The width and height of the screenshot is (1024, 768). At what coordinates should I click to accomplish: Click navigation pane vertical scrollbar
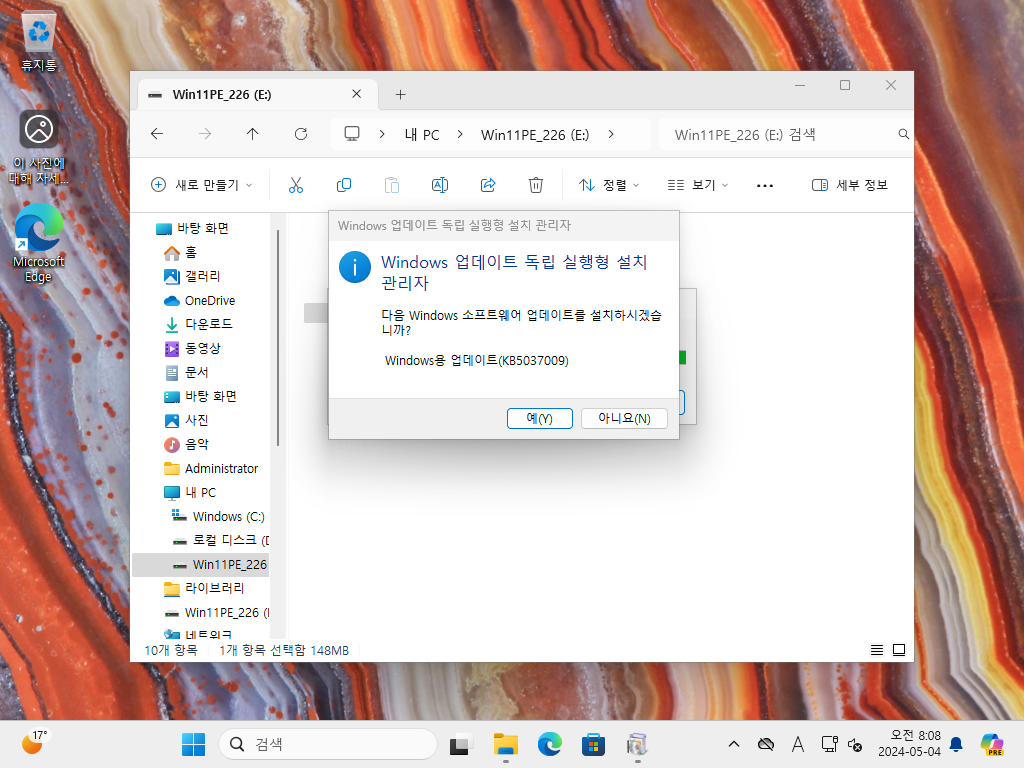point(278,337)
